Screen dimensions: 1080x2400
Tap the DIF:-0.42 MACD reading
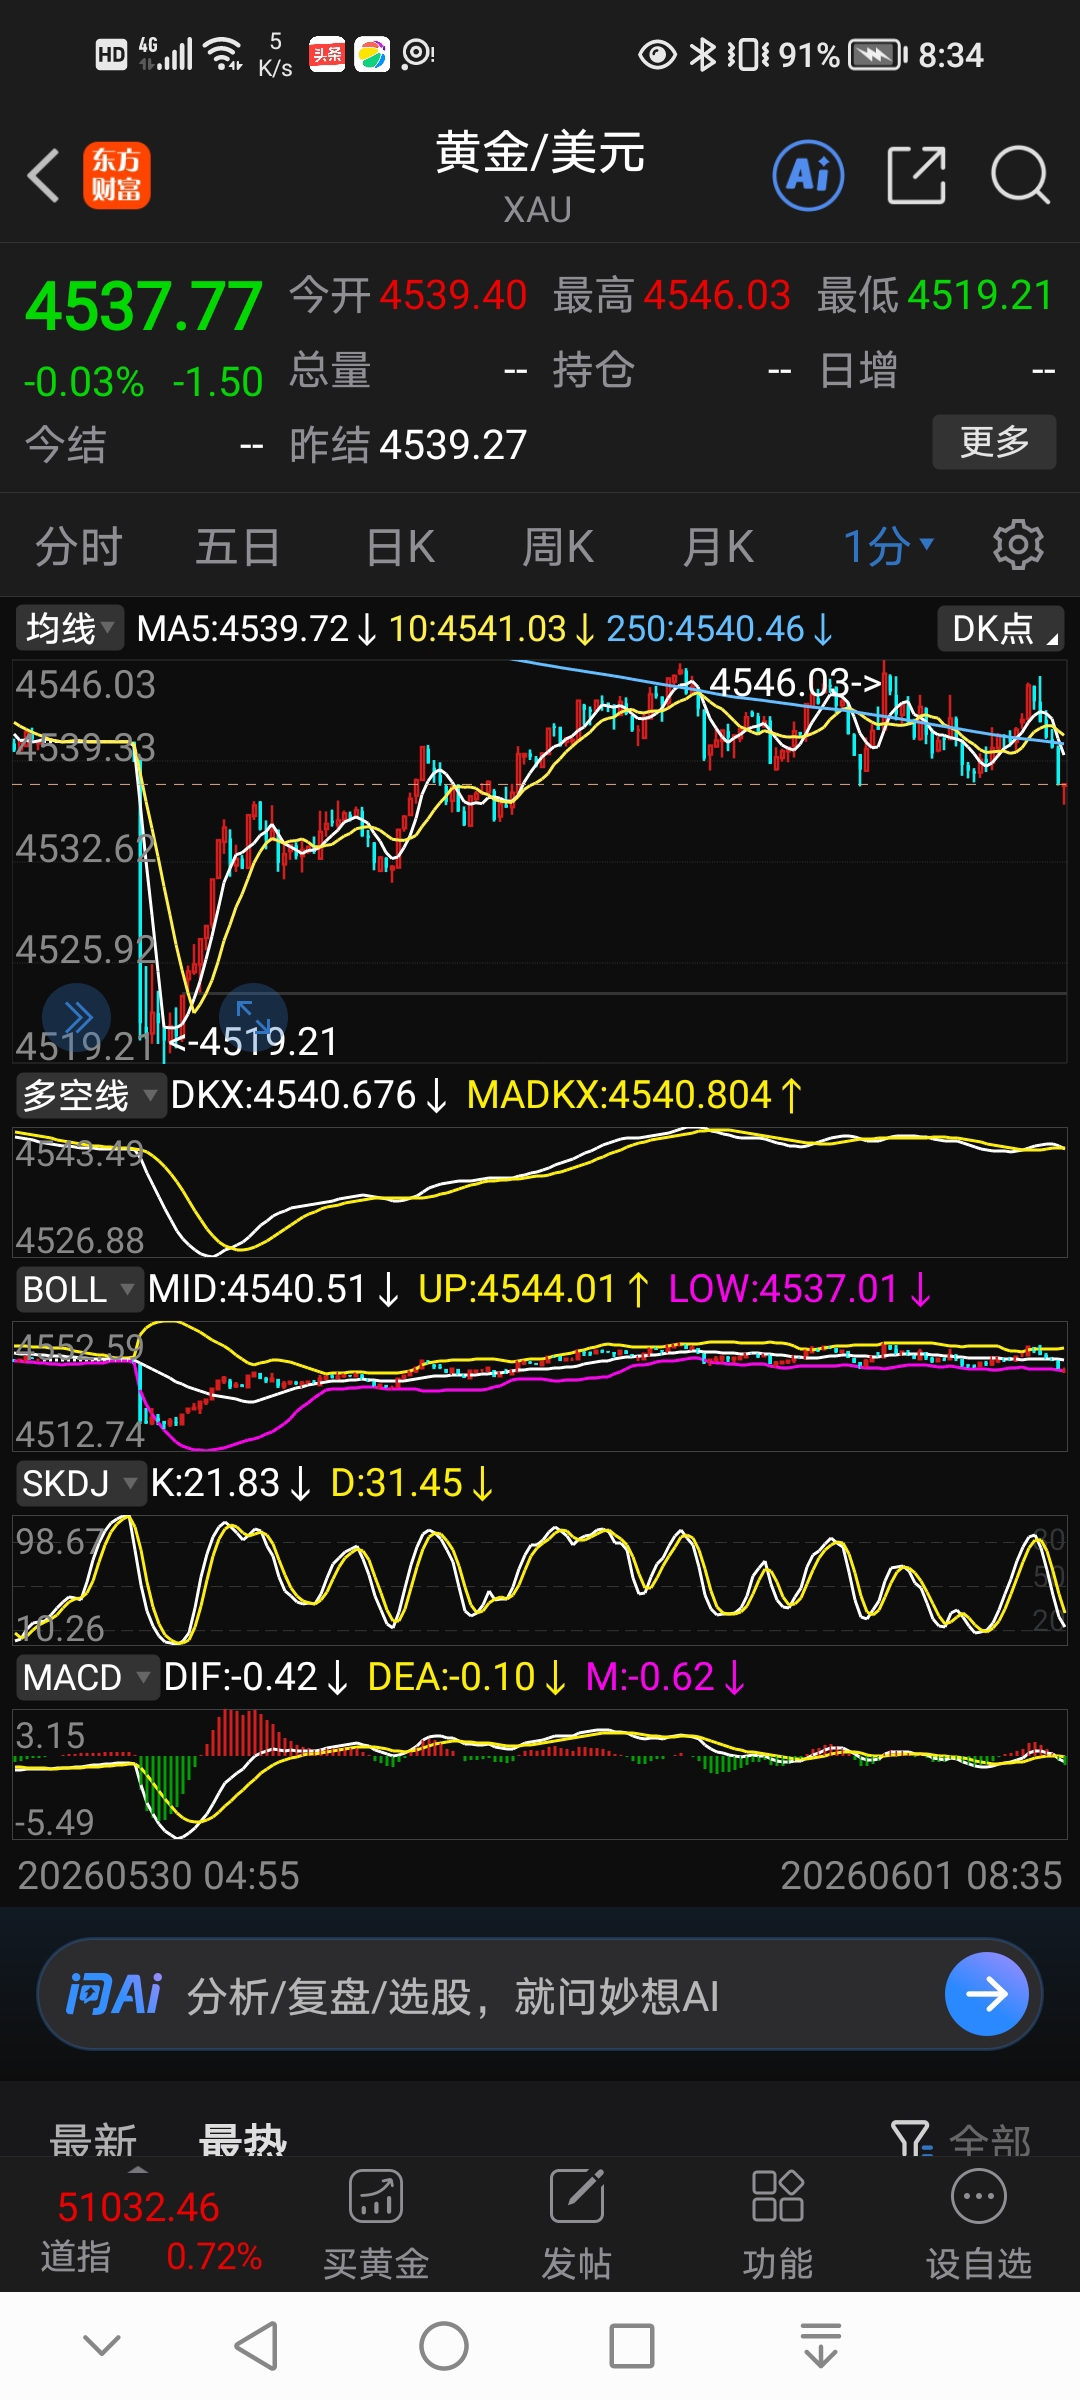(x=255, y=1677)
